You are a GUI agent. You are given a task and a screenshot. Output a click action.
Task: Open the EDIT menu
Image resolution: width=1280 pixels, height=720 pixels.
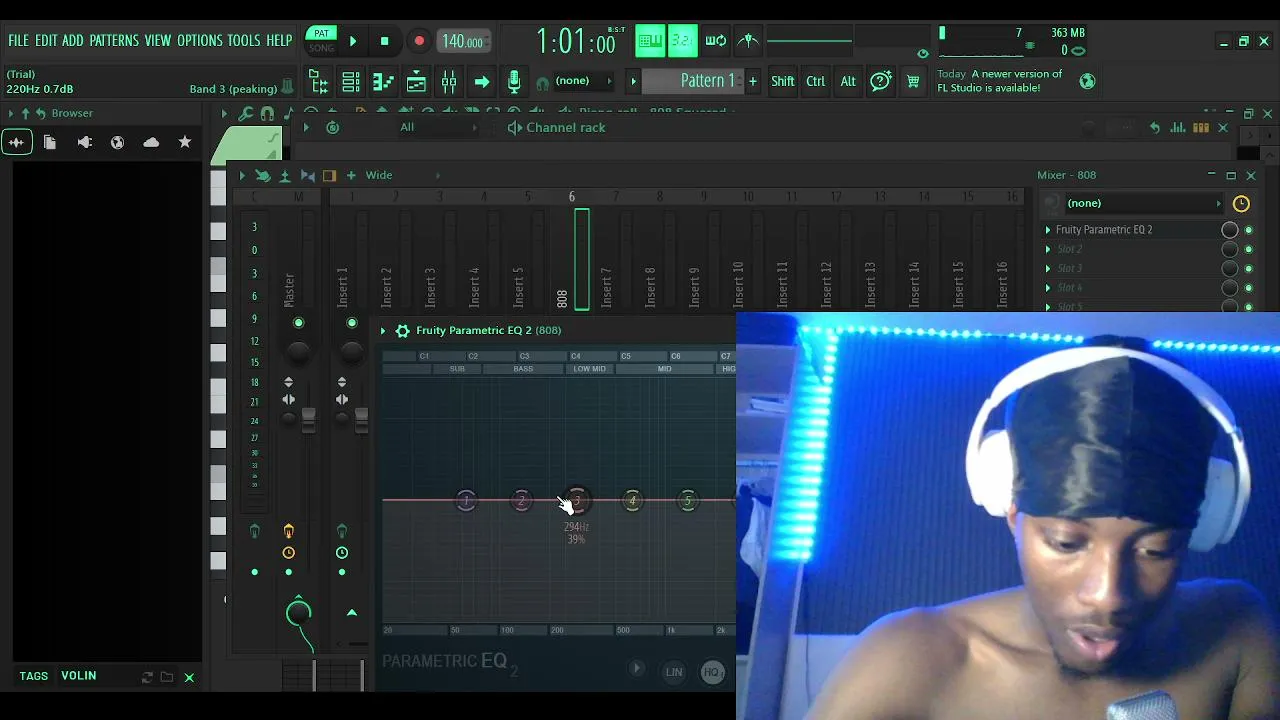coord(46,41)
